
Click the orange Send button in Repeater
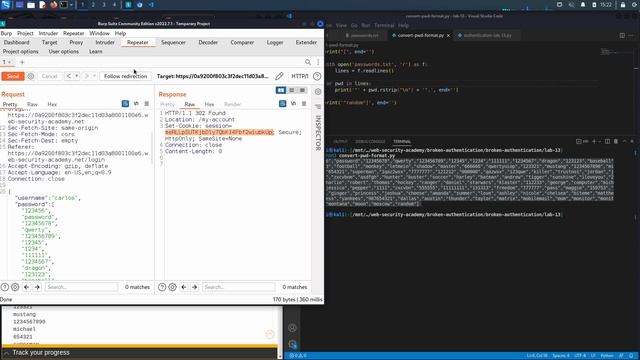click(x=13, y=76)
